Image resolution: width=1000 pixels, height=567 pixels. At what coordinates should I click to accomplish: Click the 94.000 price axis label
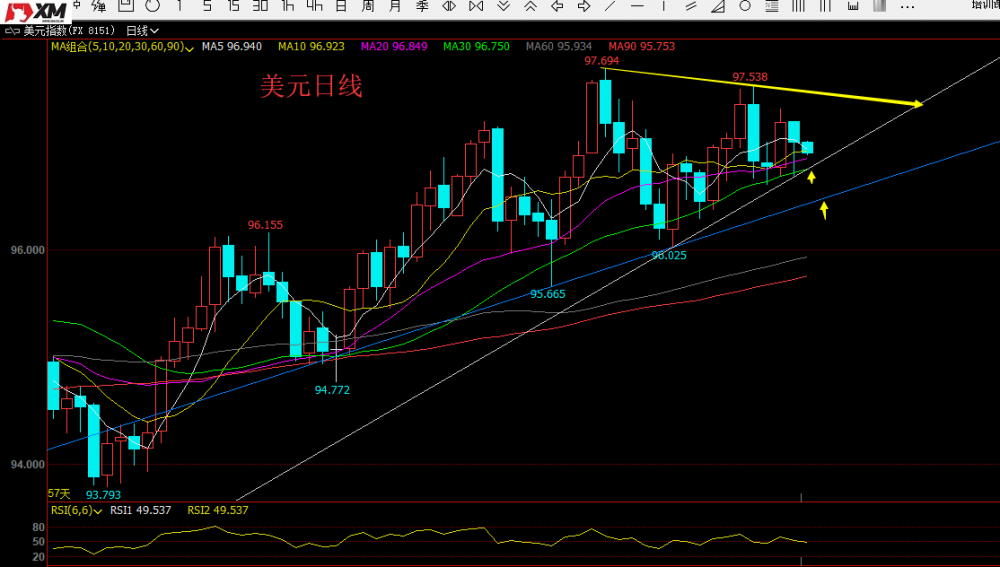pos(27,465)
